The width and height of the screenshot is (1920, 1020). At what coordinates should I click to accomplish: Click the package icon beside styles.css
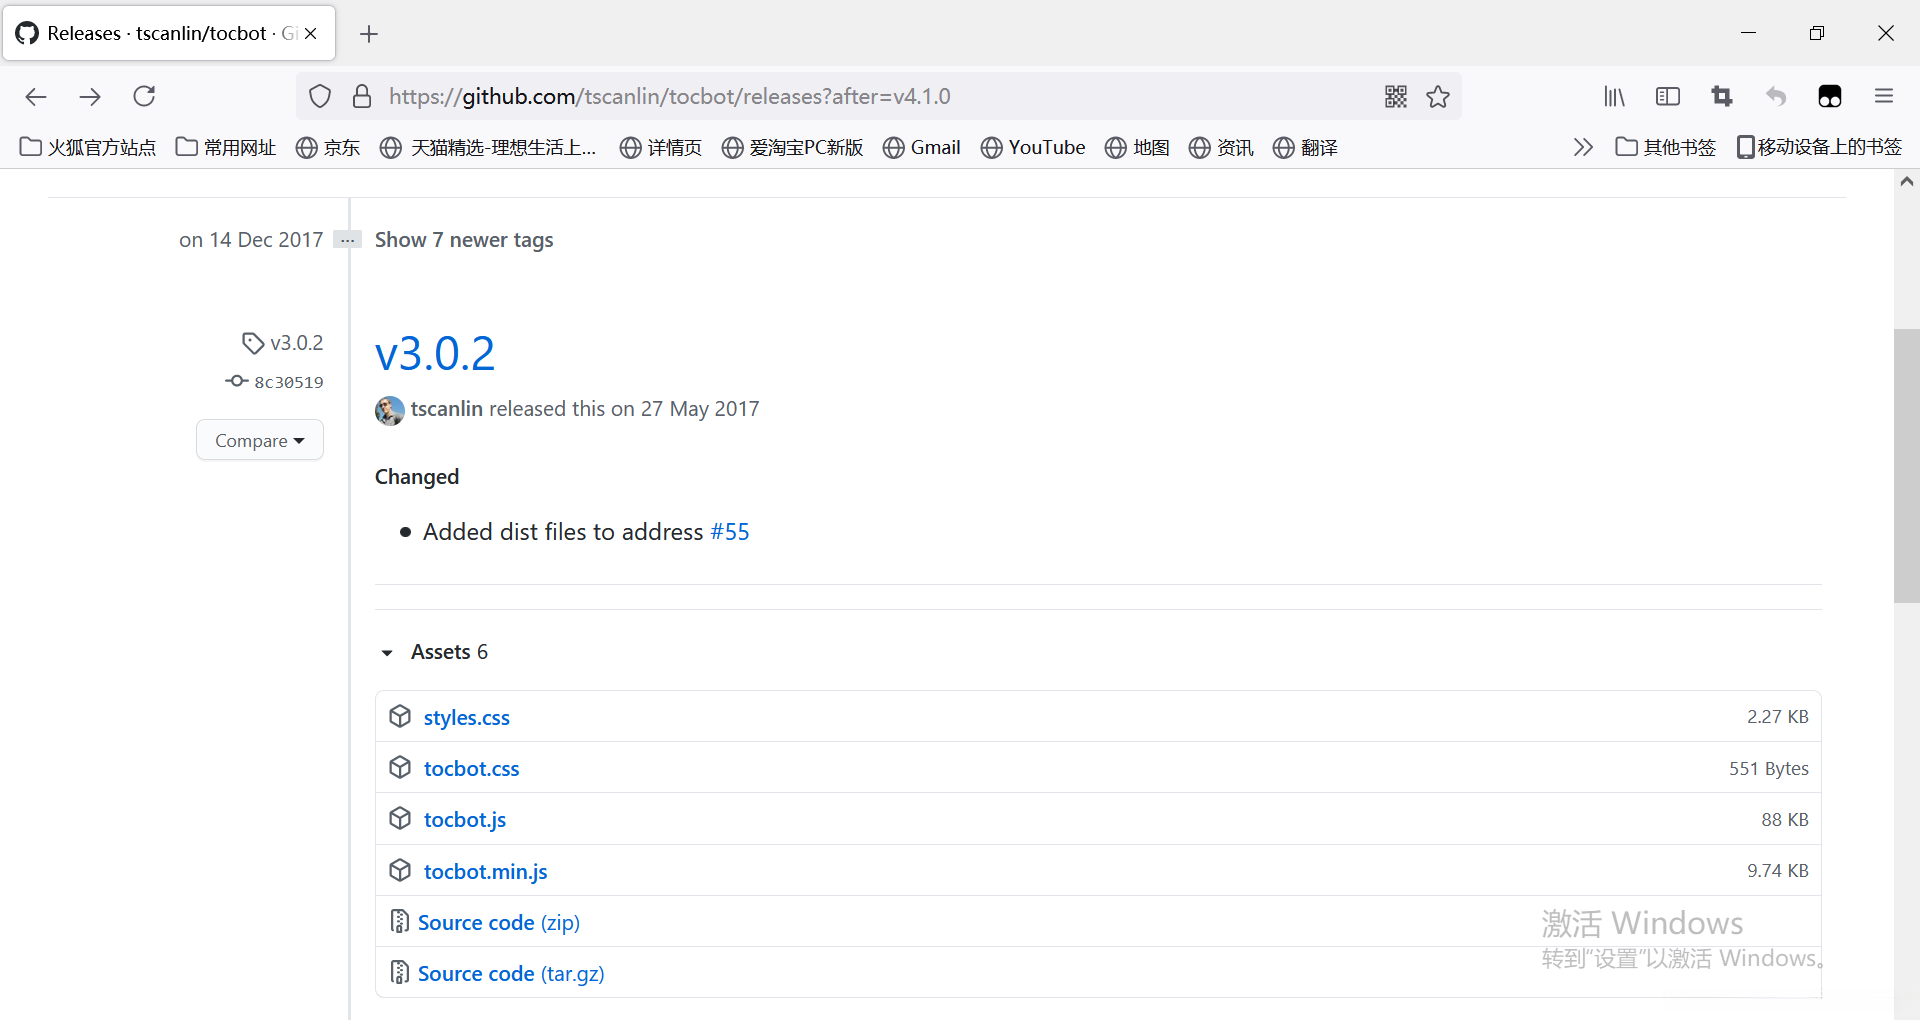pos(400,716)
